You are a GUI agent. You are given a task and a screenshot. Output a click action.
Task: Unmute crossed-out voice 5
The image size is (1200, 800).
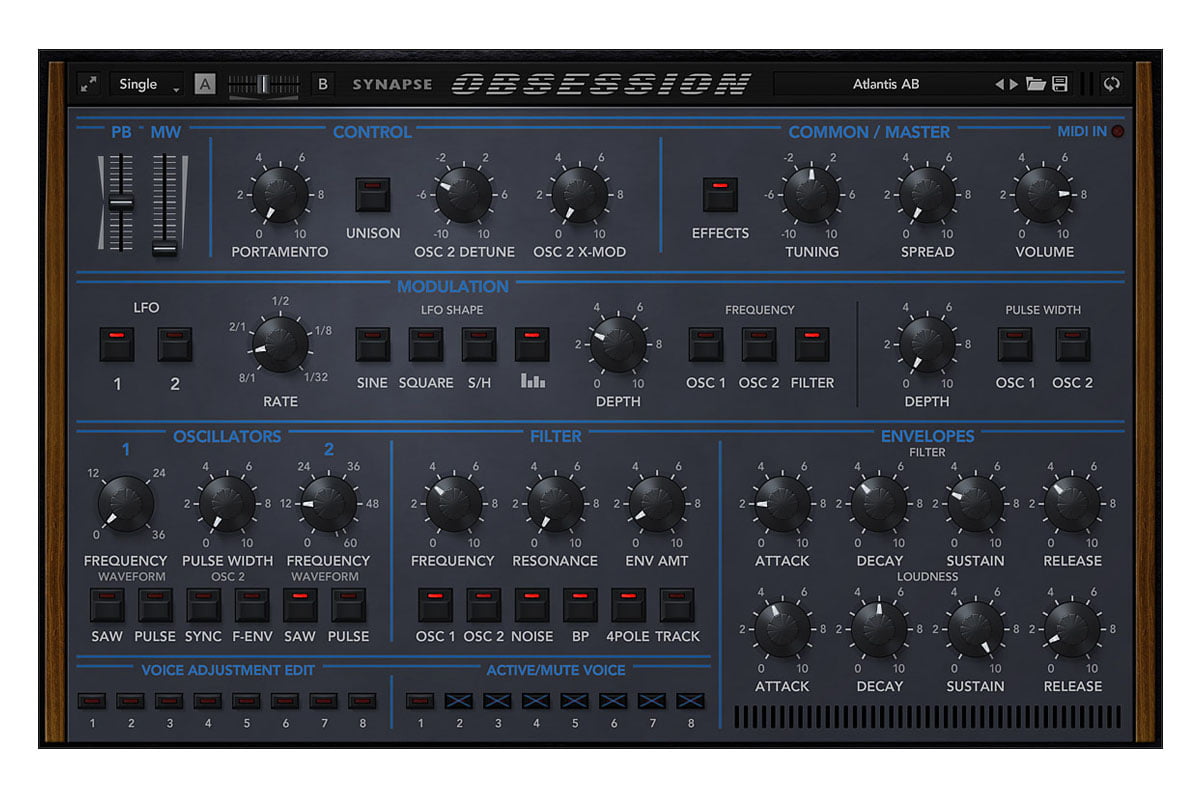tap(575, 701)
